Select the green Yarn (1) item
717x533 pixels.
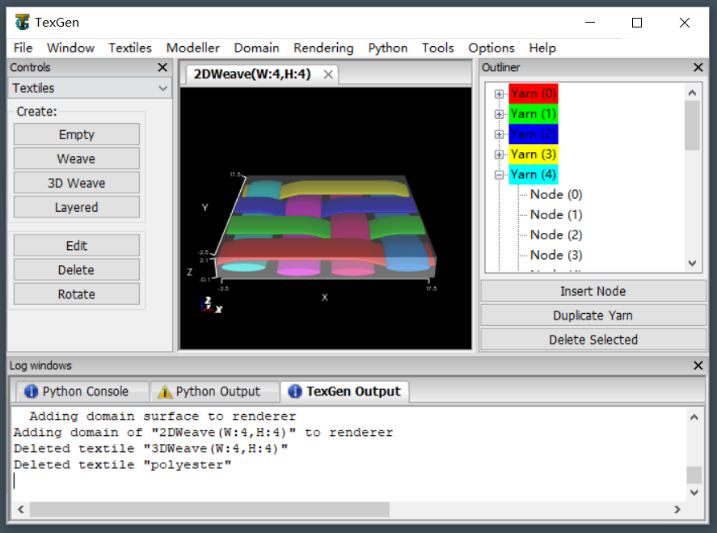(533, 114)
